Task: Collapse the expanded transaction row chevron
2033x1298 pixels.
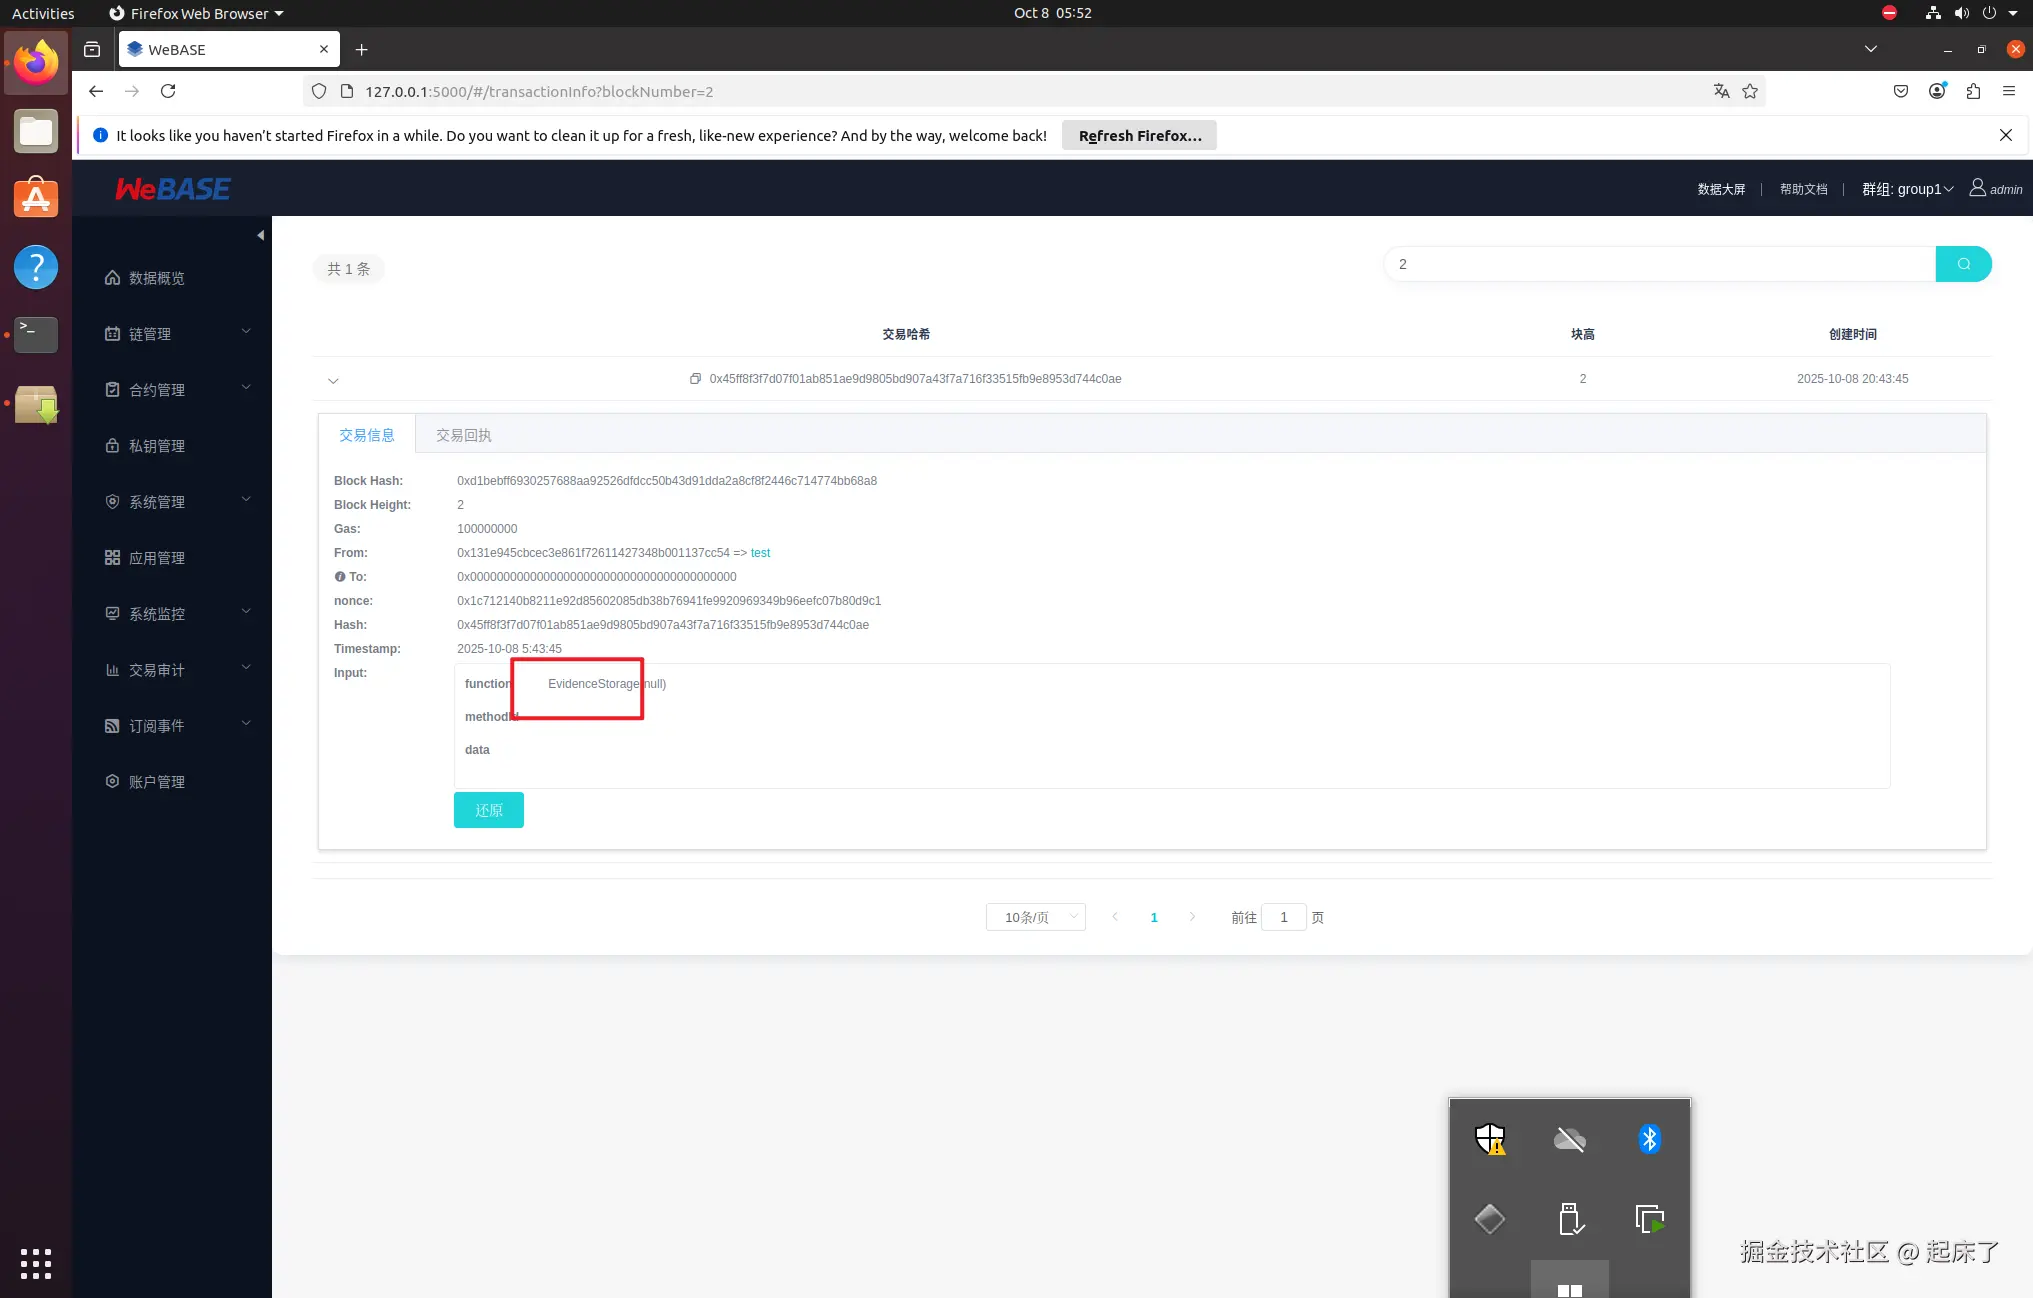Action: coord(333,380)
